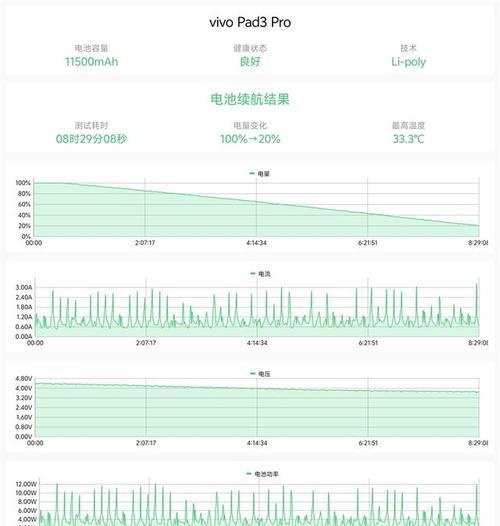Click the 1.60V axis label

(x=24, y=417)
